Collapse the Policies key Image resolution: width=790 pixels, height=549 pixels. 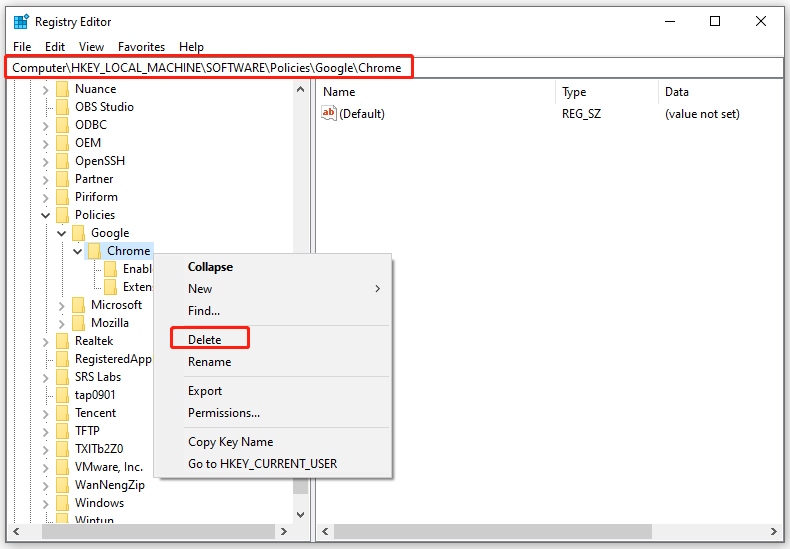pos(46,216)
